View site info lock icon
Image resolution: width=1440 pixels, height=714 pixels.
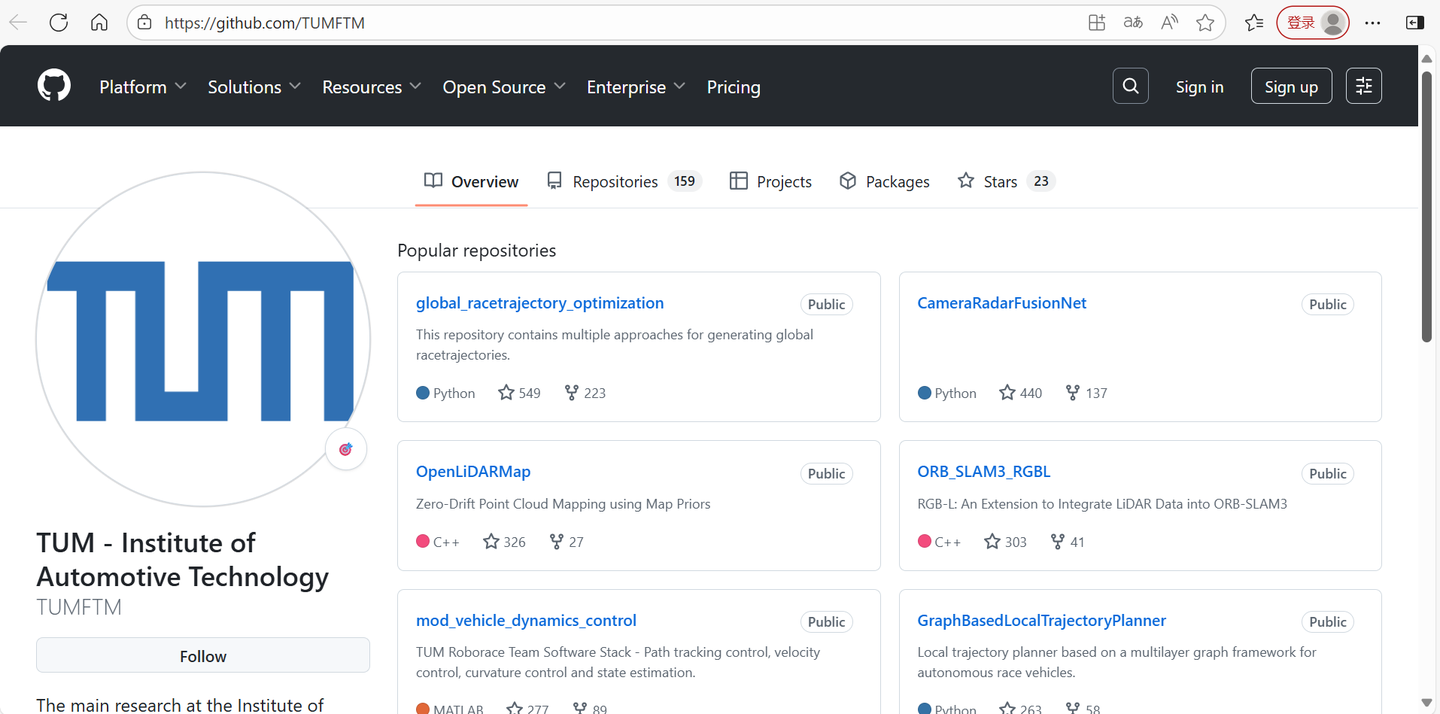pos(145,22)
